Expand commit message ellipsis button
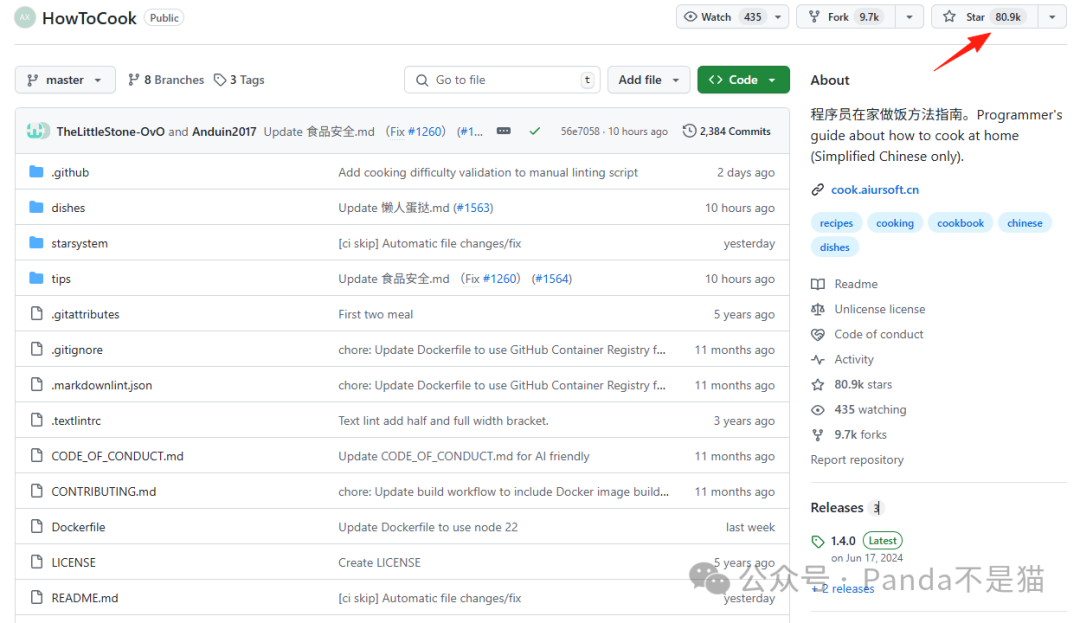The width and height of the screenshot is (1080, 623). tap(504, 131)
